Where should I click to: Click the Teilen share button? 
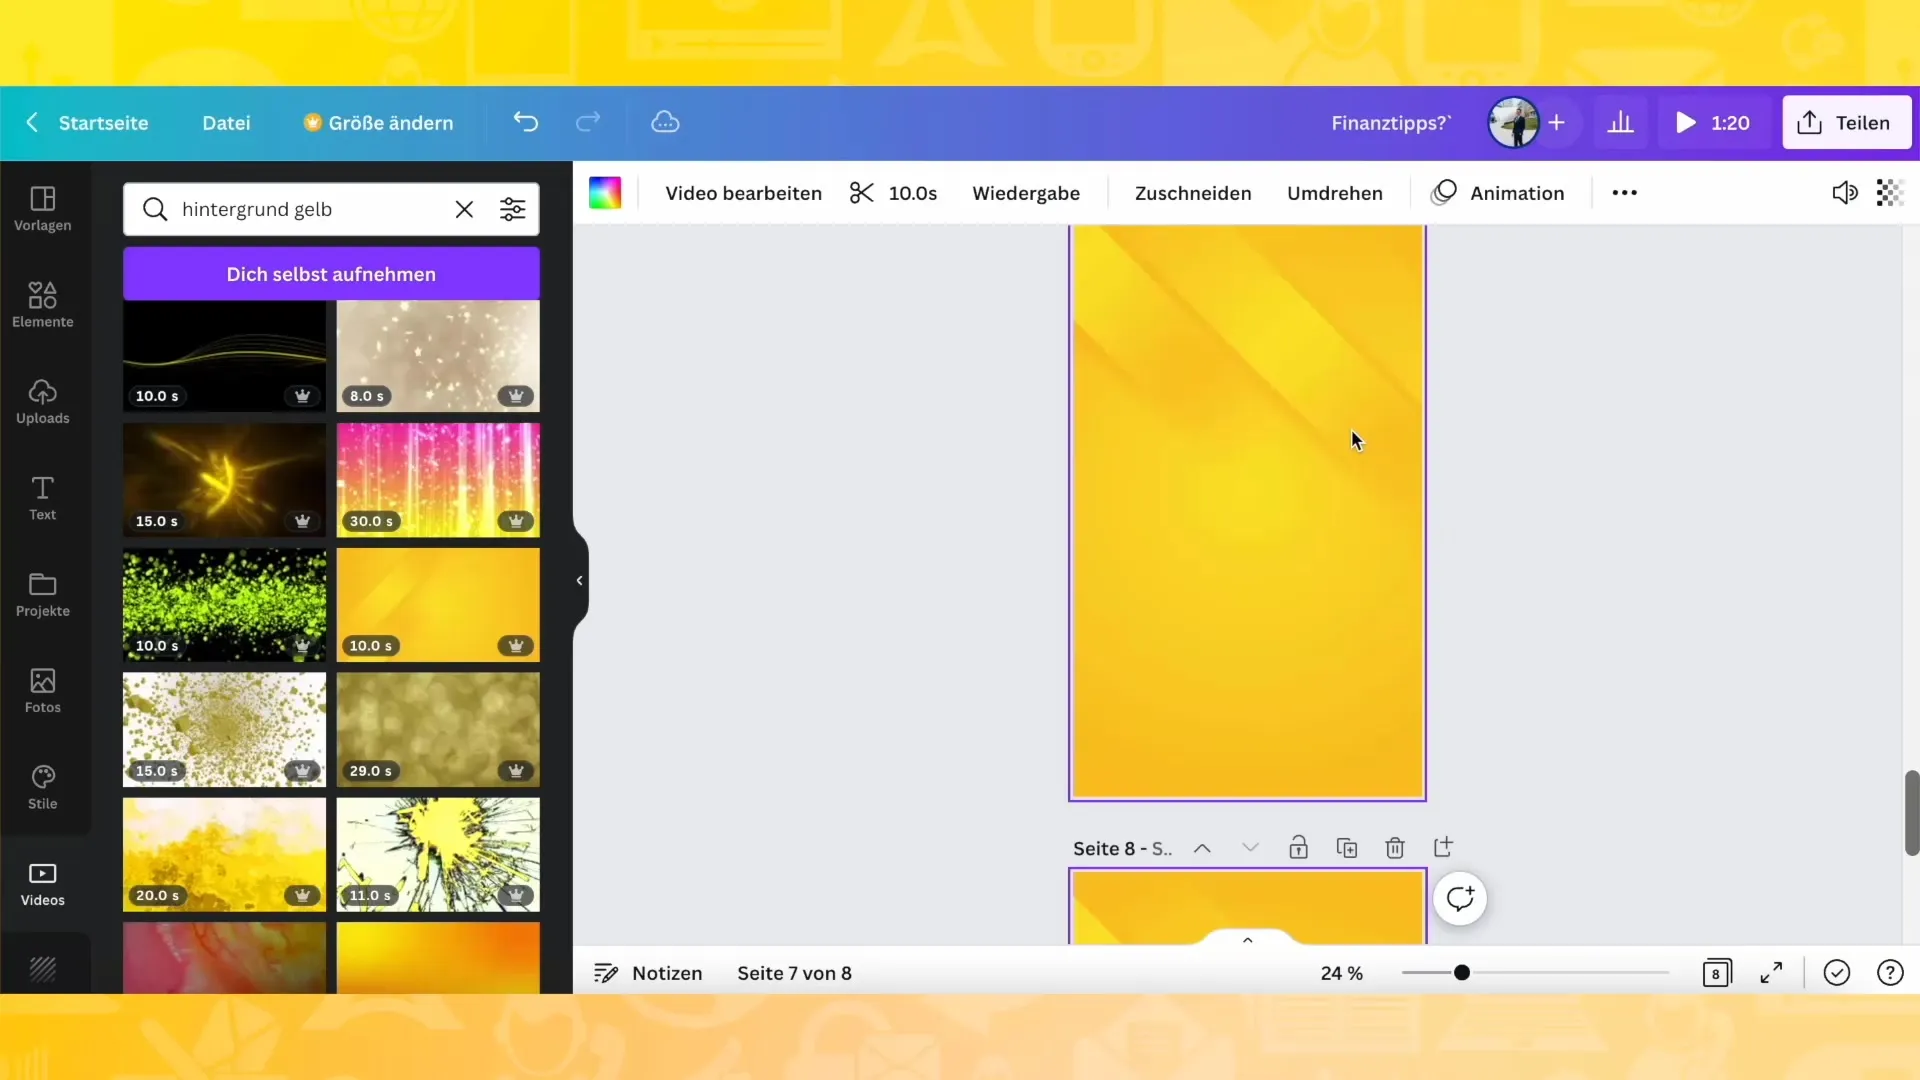pyautogui.click(x=1846, y=122)
